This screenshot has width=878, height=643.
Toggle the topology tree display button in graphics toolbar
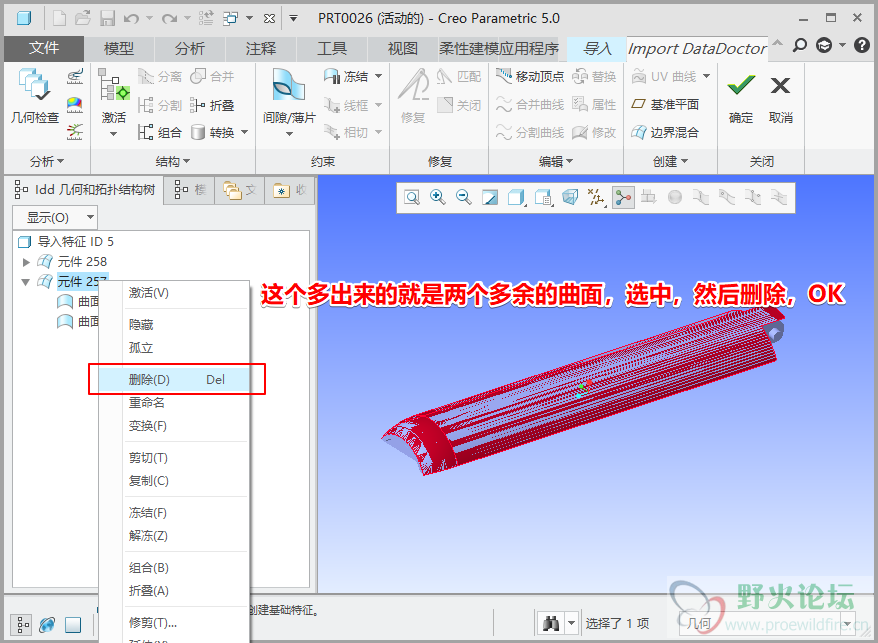tap(623, 197)
